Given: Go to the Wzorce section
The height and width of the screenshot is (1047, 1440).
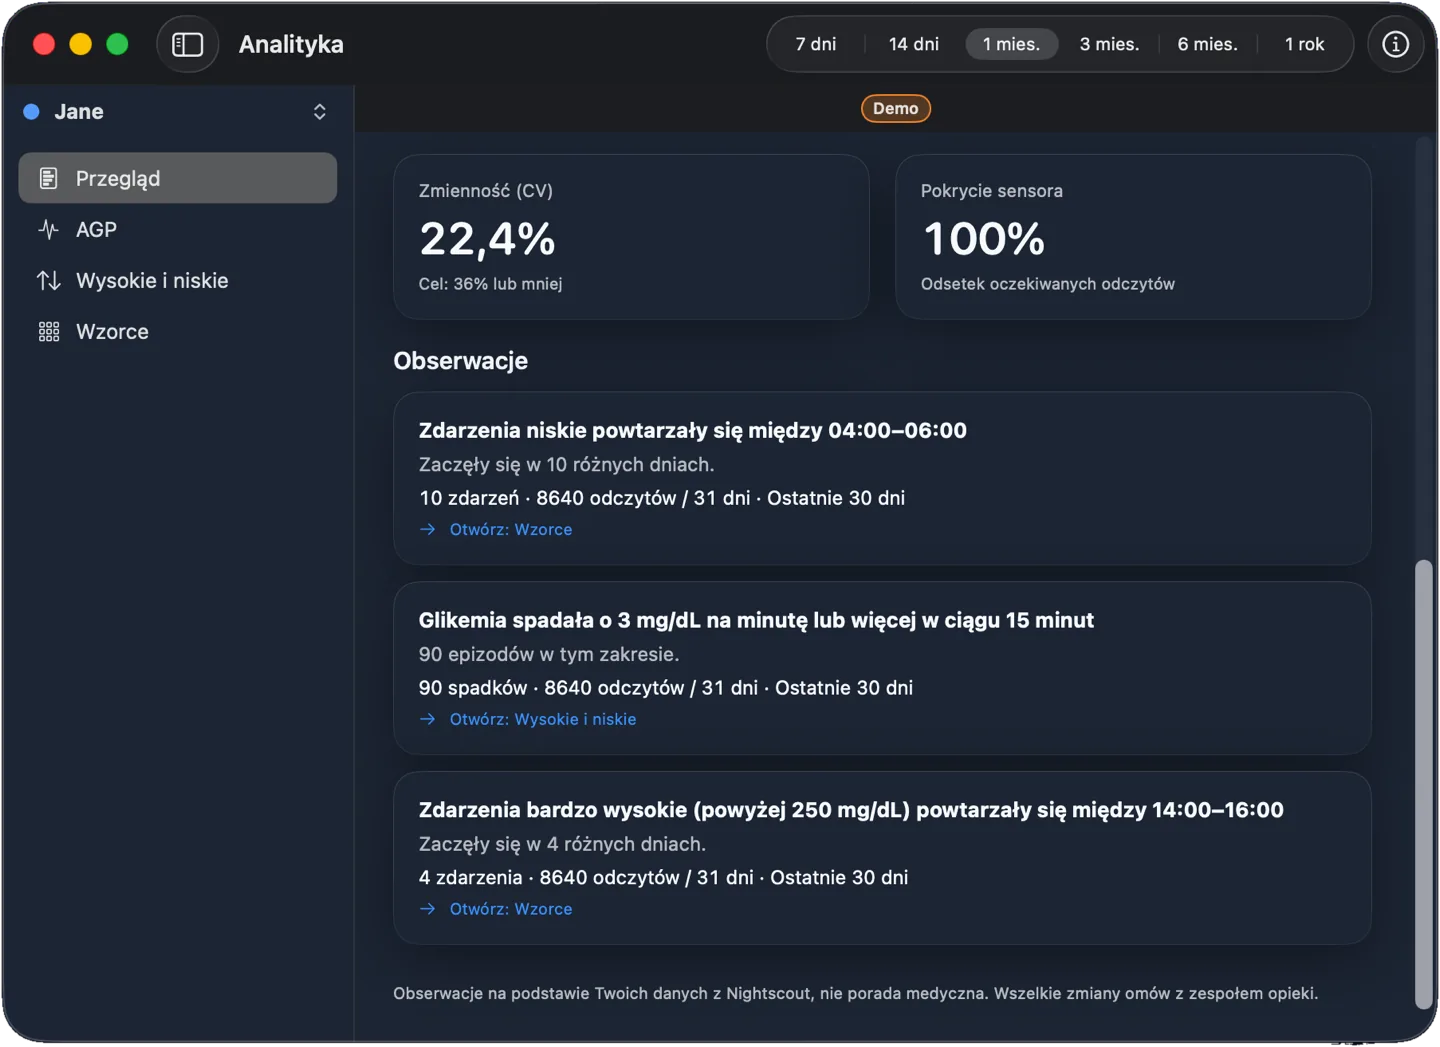Looking at the screenshot, I should [x=178, y=332].
